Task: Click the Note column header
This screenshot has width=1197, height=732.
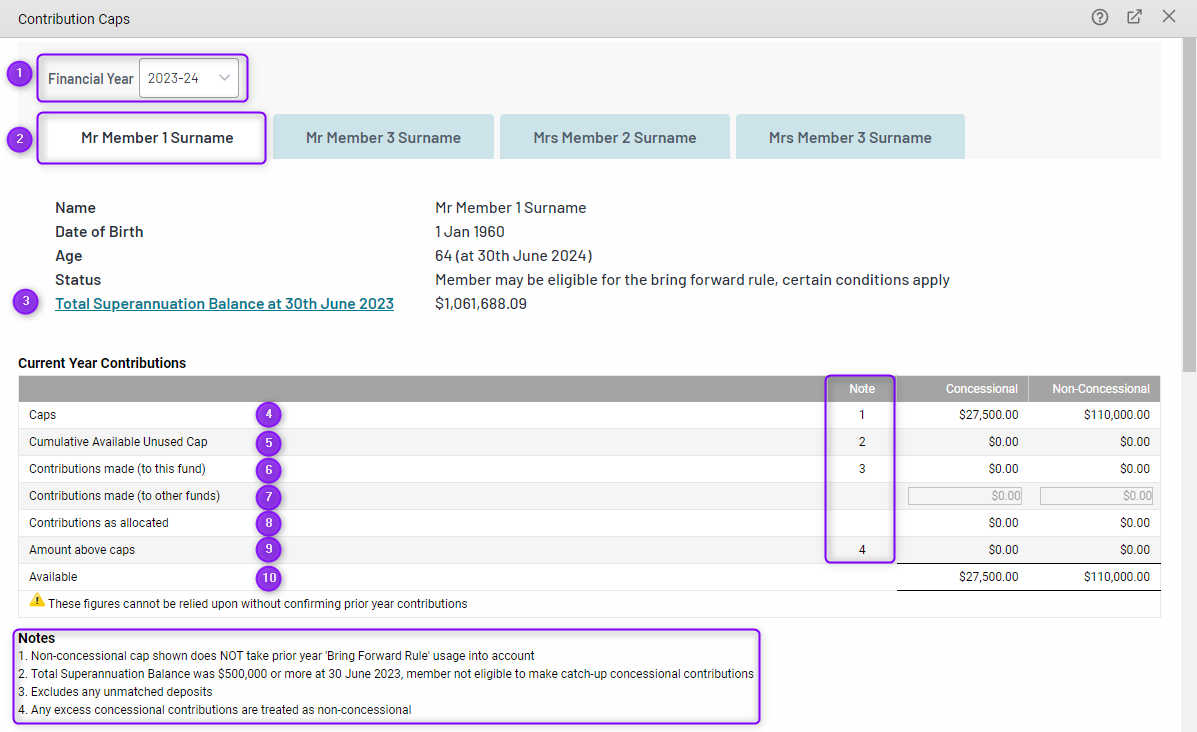Action: pos(861,389)
